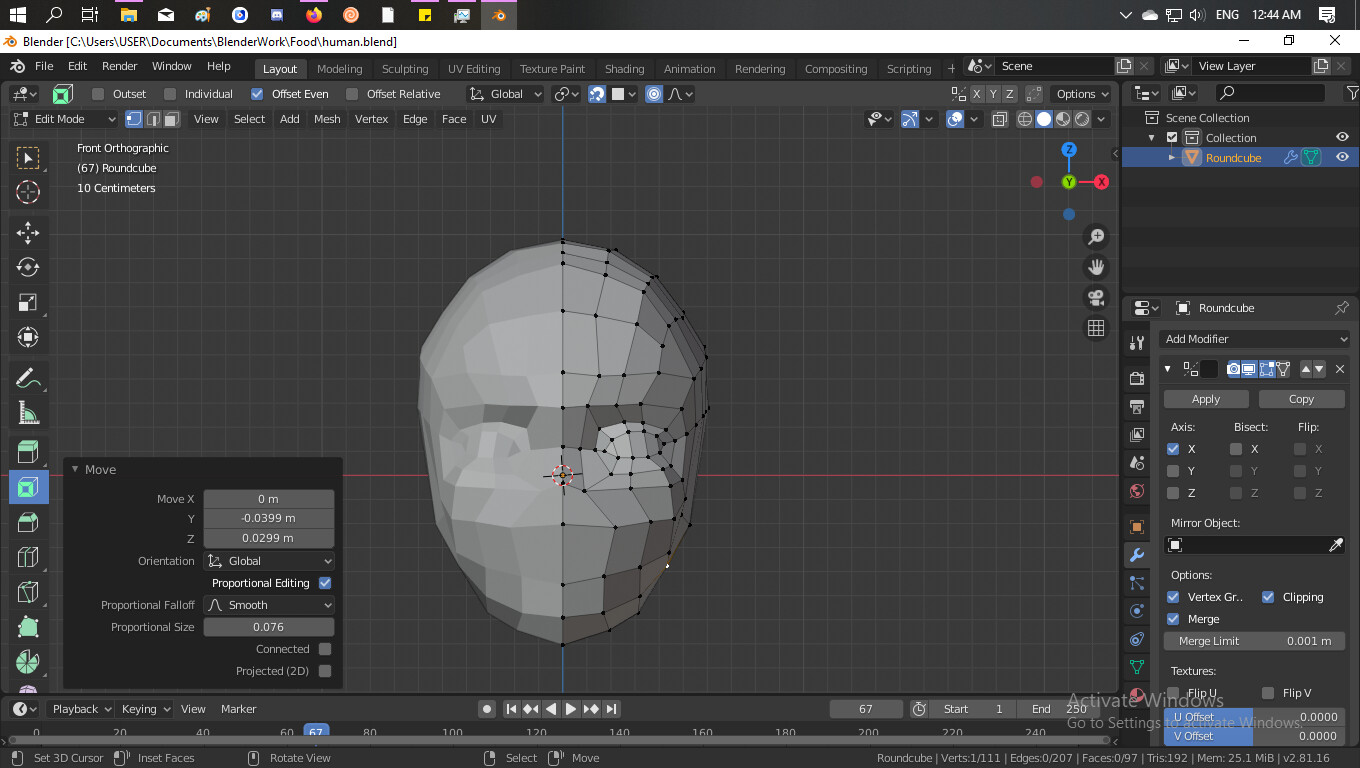Activate the Rotate tool
Screen dimensions: 1360x768
[x=27, y=267]
